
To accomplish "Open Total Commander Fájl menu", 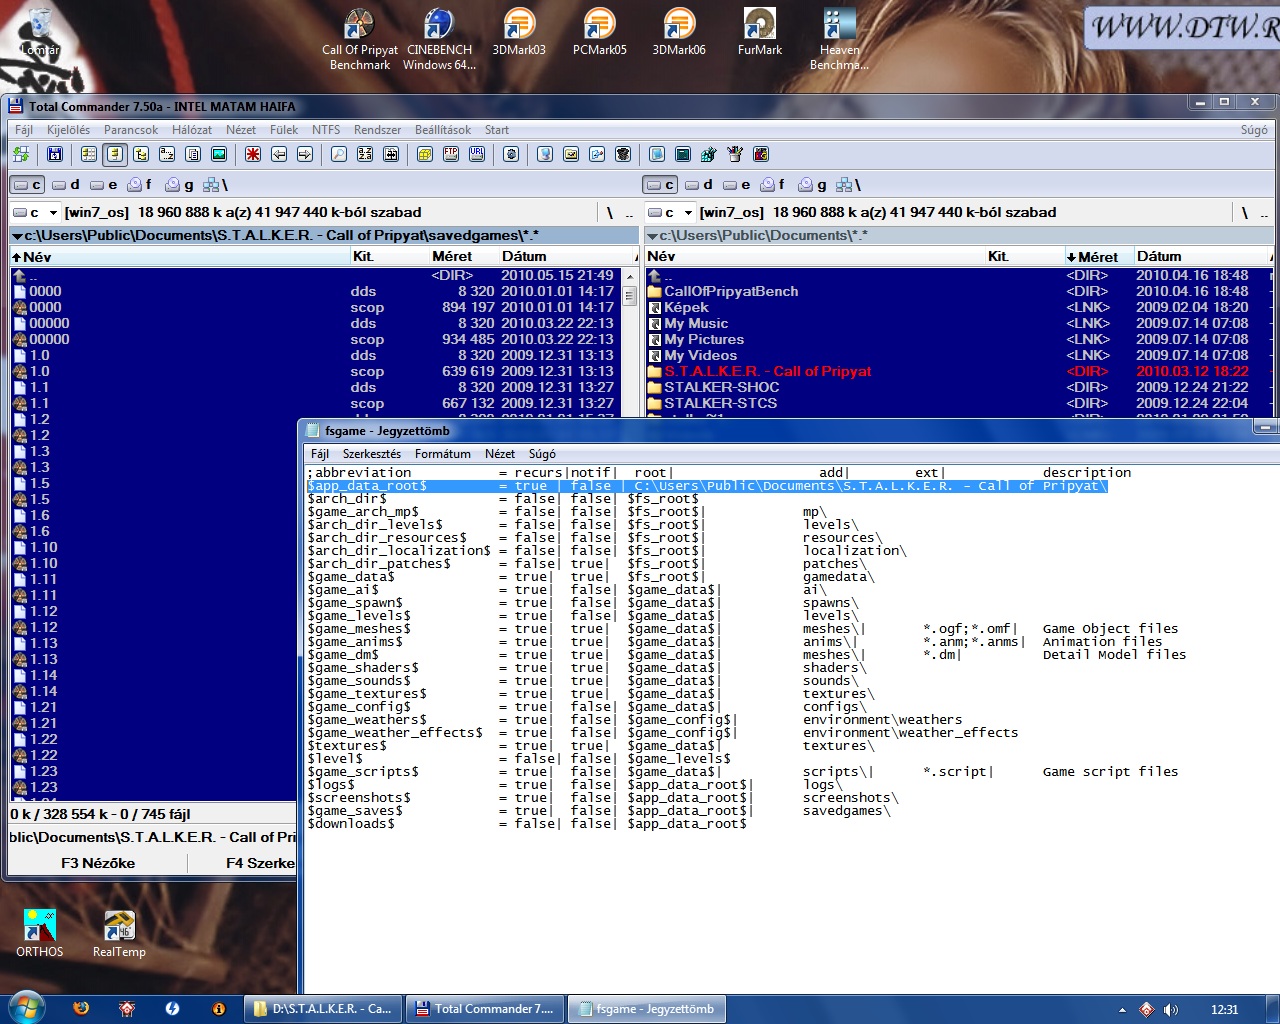I will coord(24,130).
